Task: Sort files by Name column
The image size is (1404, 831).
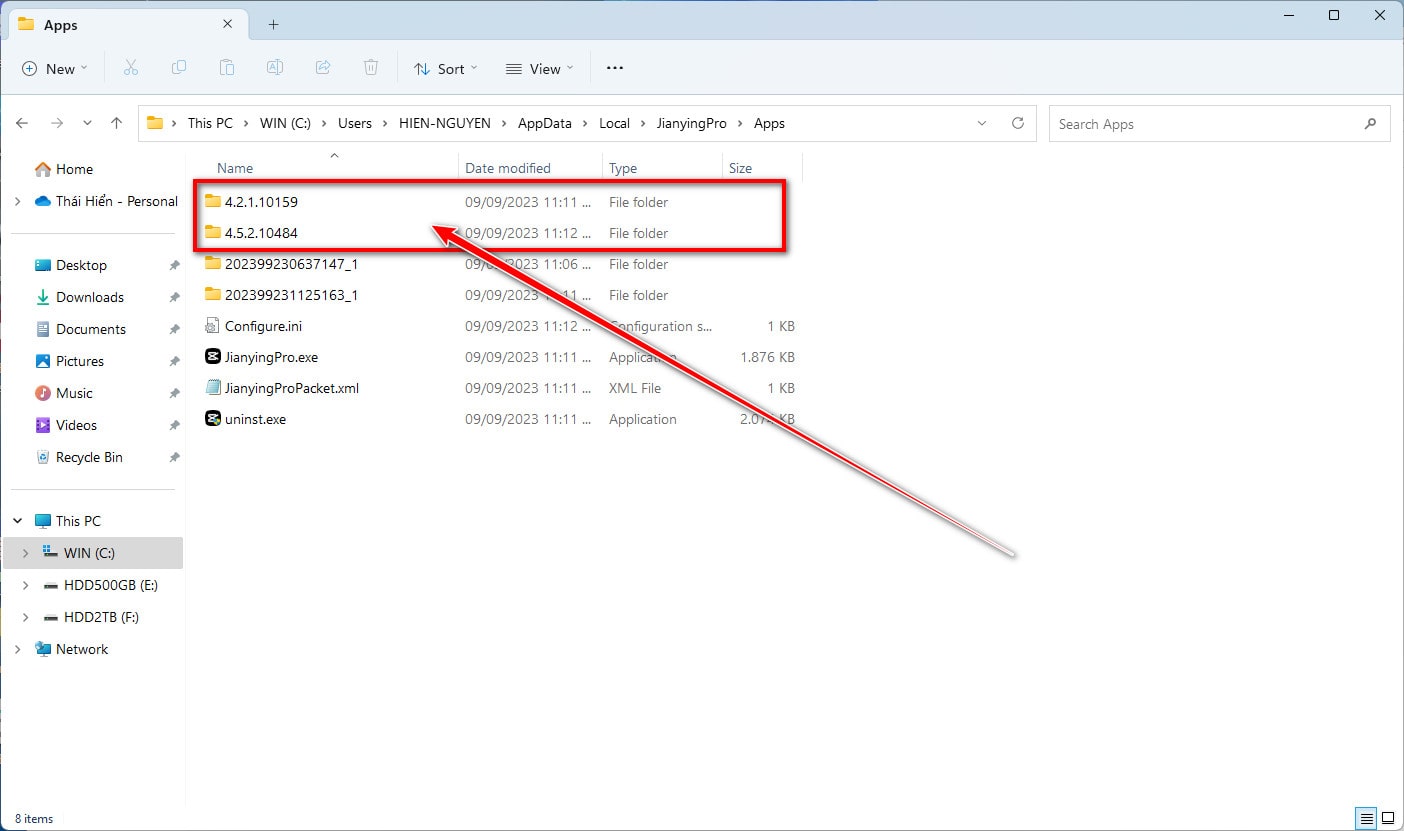Action: click(x=235, y=168)
